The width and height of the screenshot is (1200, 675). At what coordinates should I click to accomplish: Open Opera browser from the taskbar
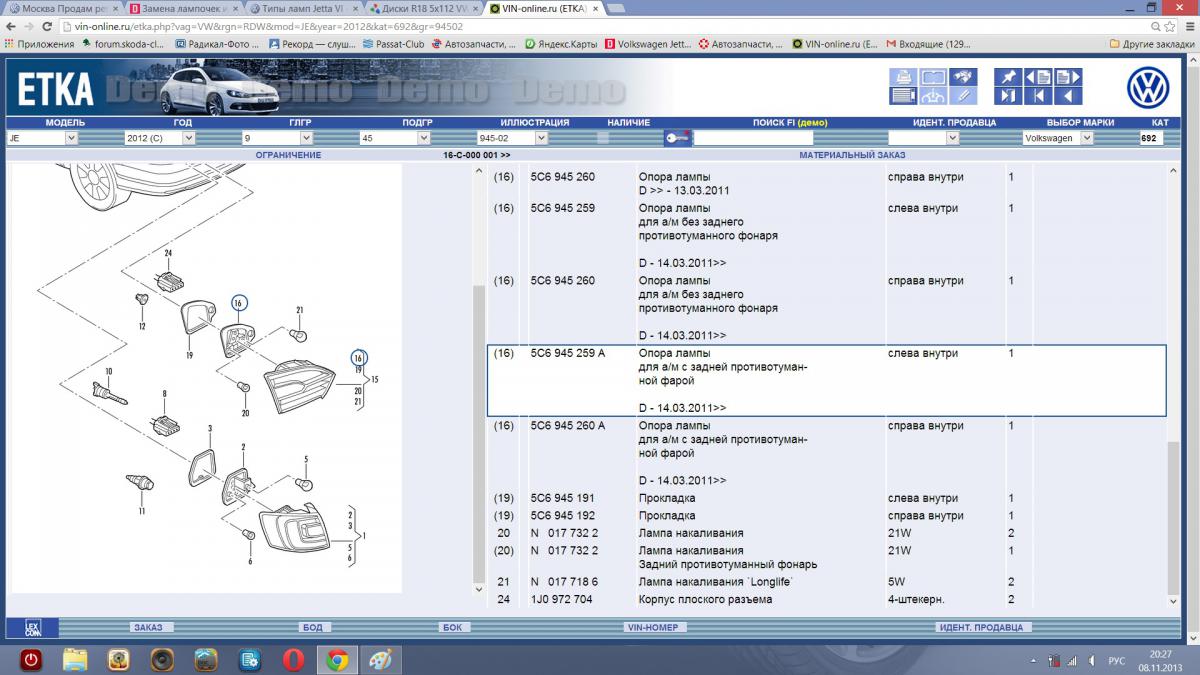[293, 660]
